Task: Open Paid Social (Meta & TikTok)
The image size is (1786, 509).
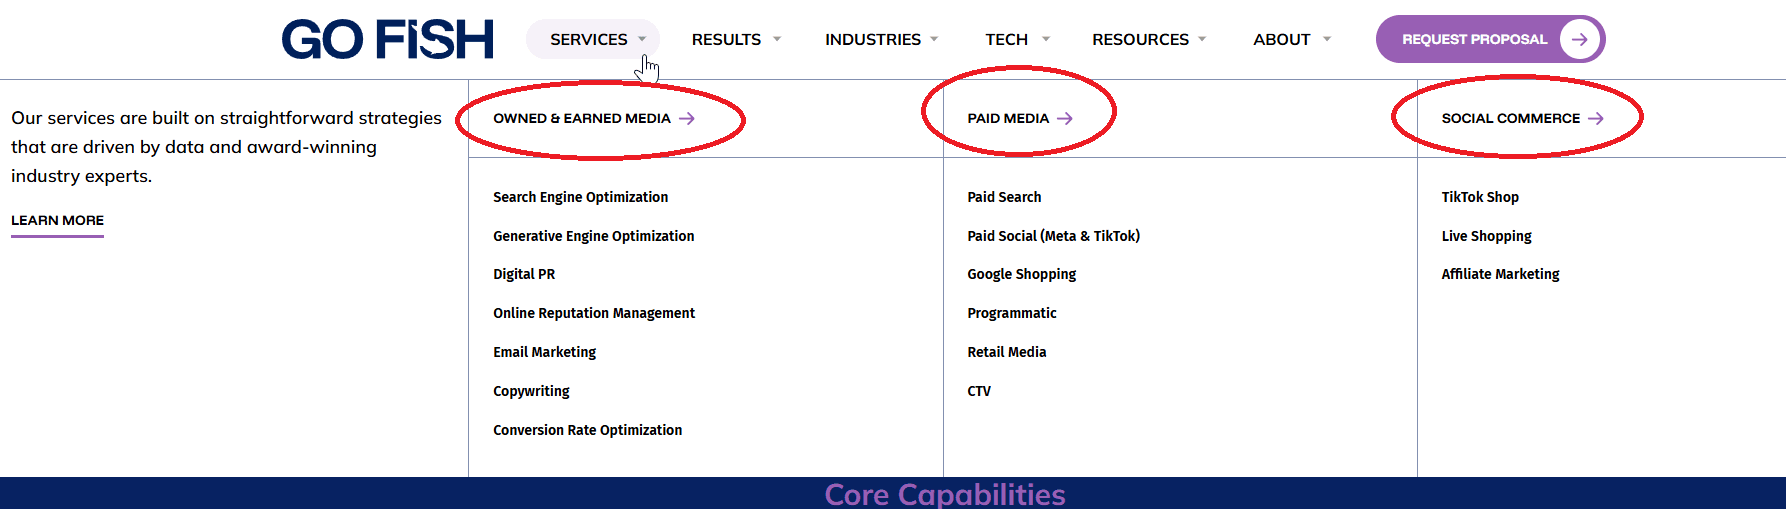Action: tap(1053, 236)
